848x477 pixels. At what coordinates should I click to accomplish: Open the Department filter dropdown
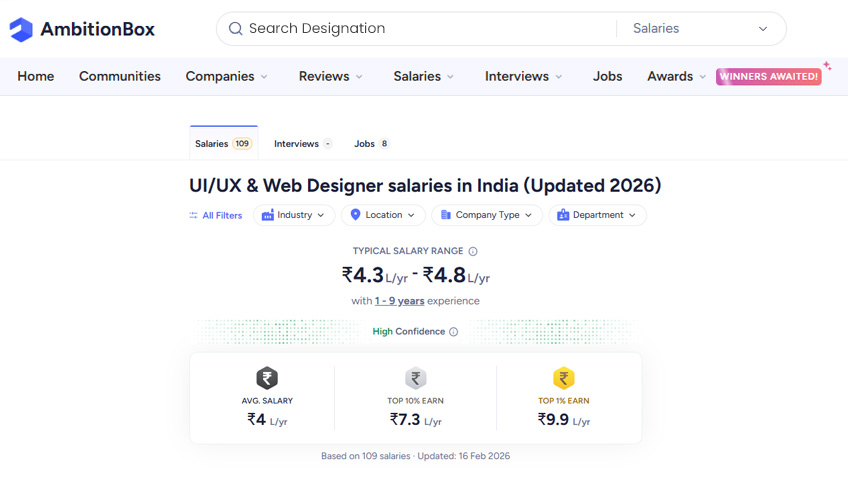598,215
